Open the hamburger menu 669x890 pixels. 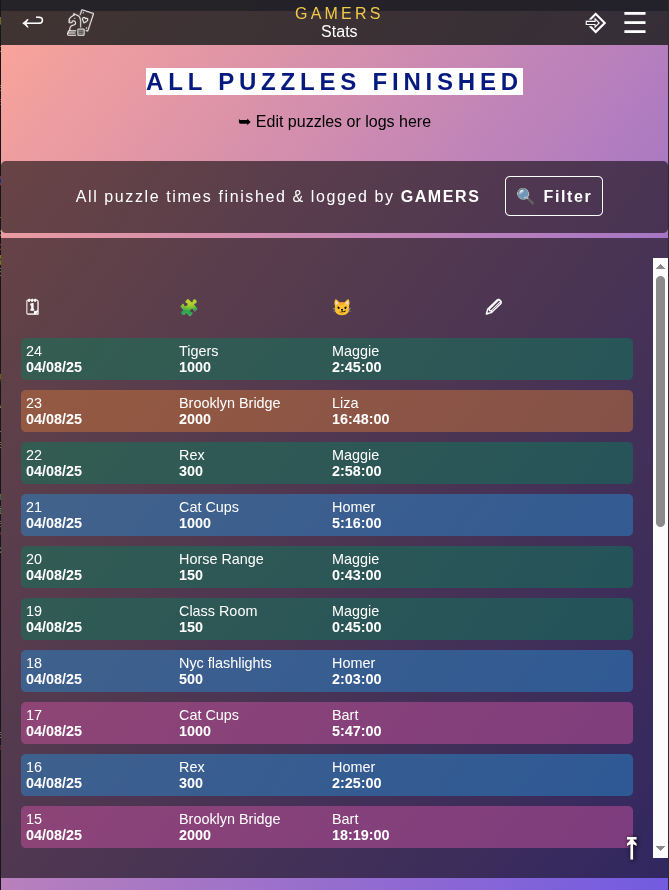pos(635,23)
